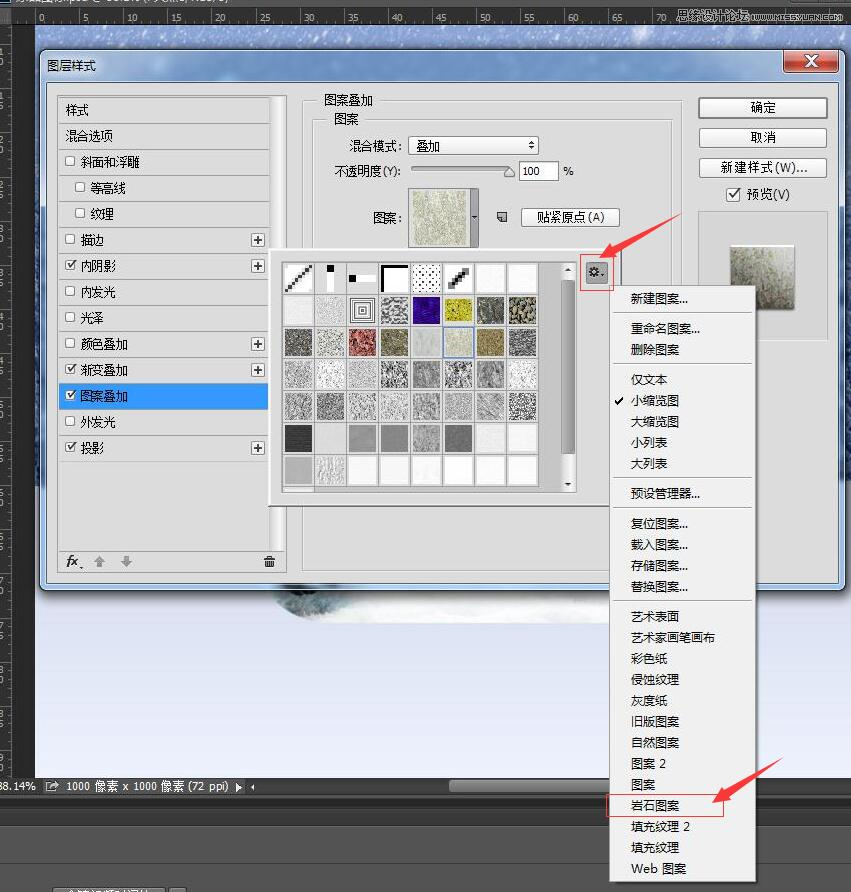The image size is (851, 892).
Task: Click the fx add style icon
Action: click(73, 562)
